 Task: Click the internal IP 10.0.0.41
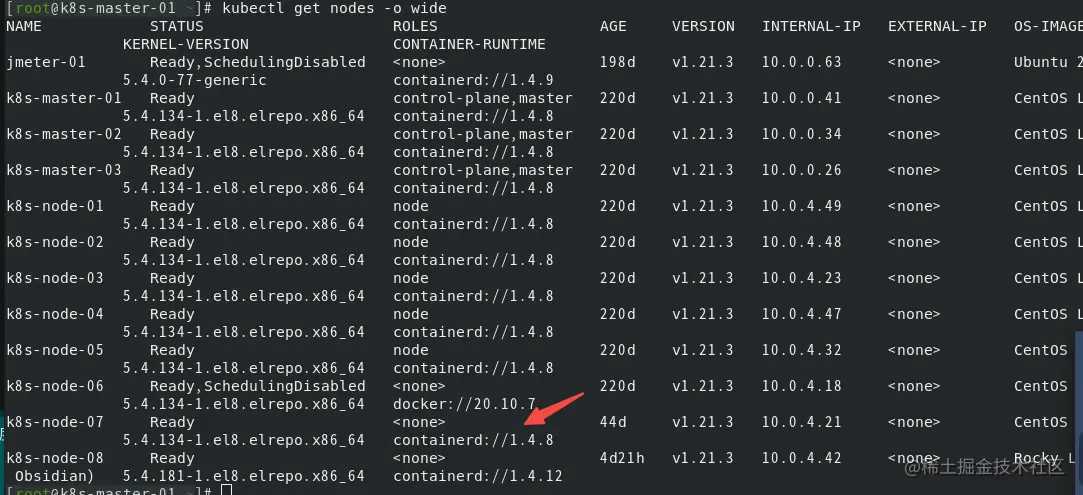point(802,98)
